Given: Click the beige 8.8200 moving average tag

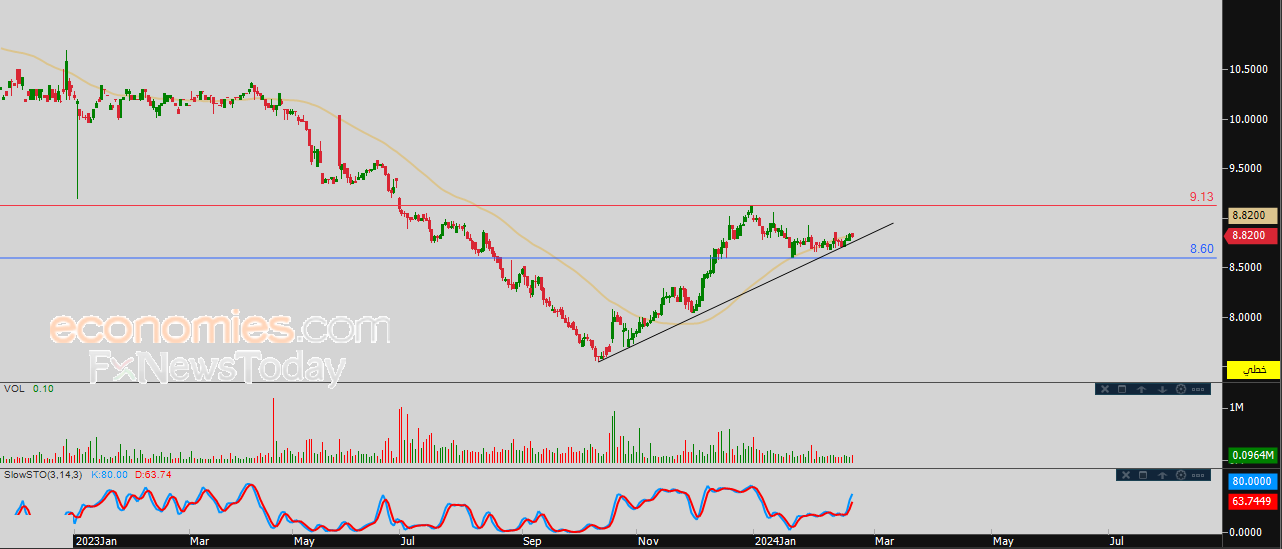Looking at the screenshot, I should [x=1254, y=215].
